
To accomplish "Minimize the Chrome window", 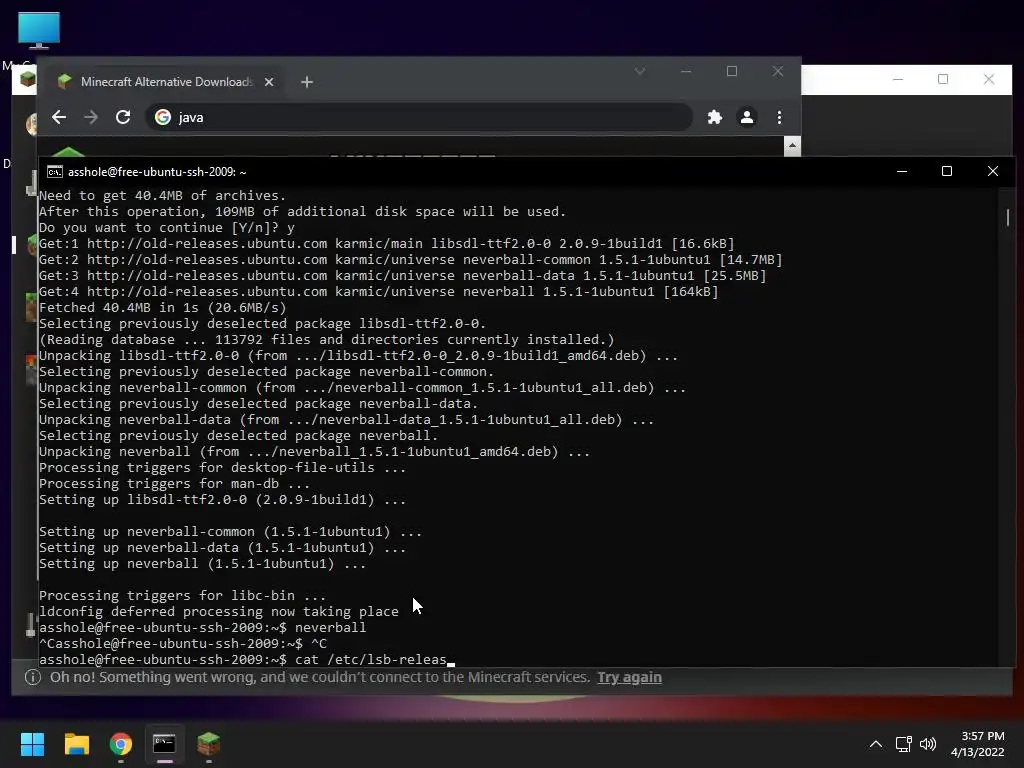I will coord(686,71).
